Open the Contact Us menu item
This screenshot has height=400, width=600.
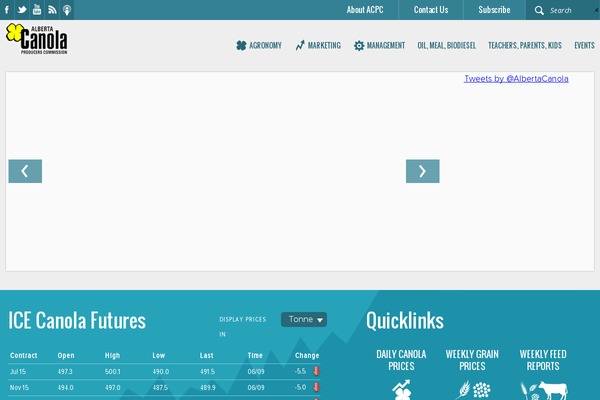click(431, 10)
